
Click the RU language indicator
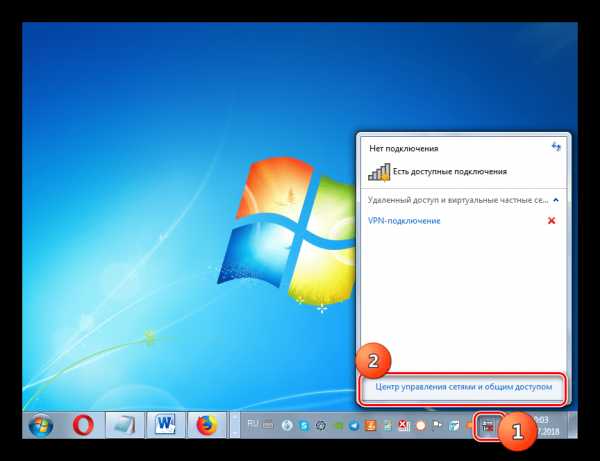(253, 424)
